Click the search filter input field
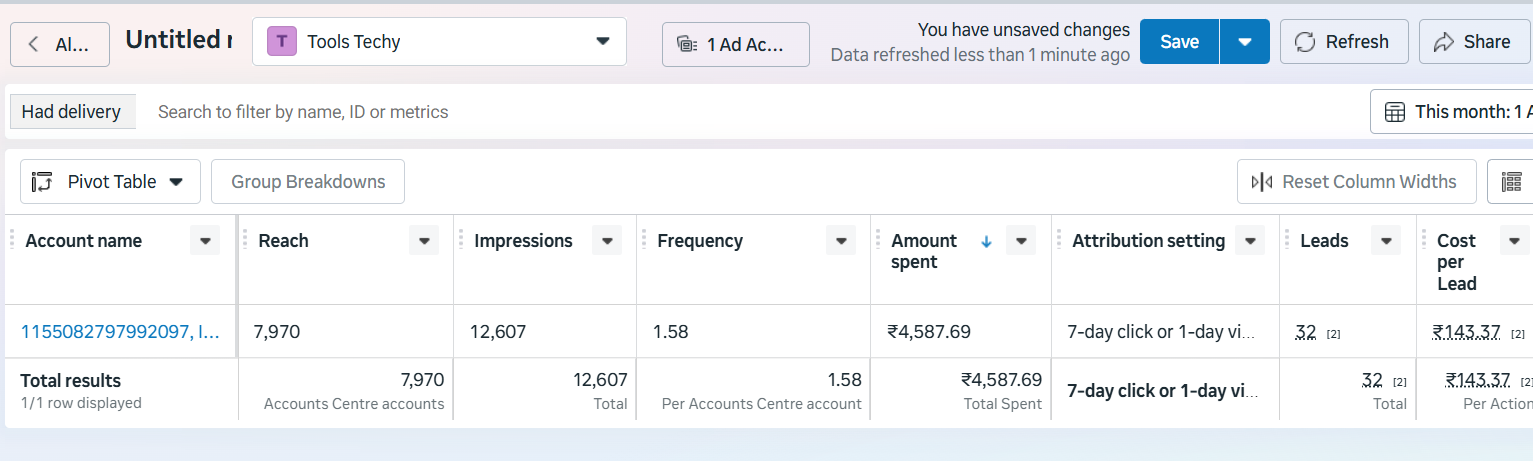The image size is (1533, 461). point(700,112)
